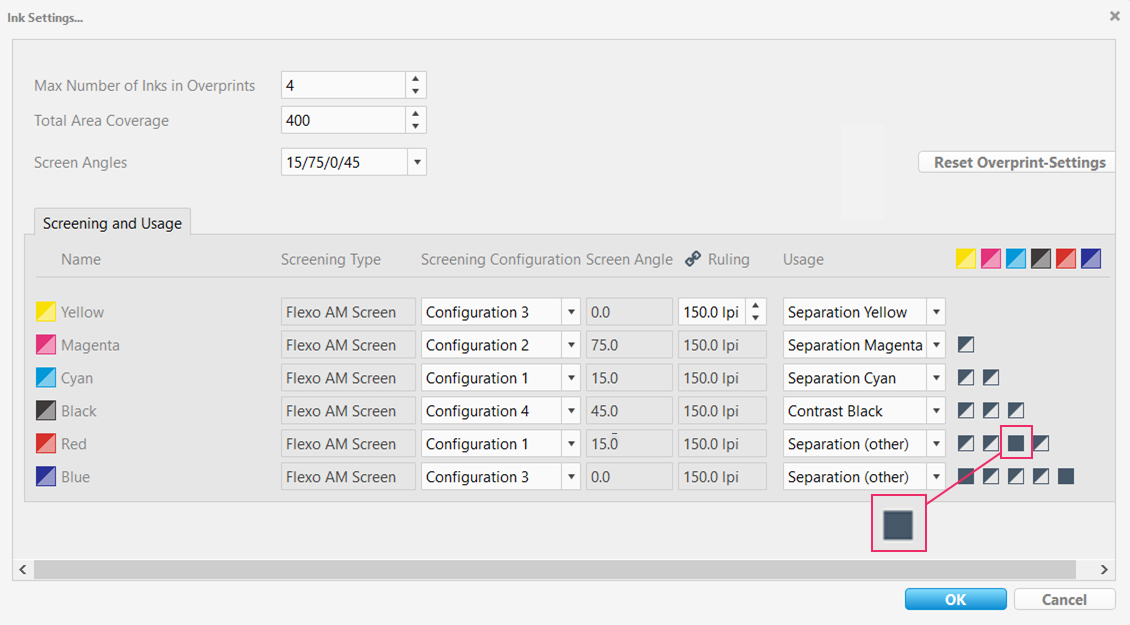The image size is (1130, 625).
Task: Click the Red ink color icon in the Name column
Action: coord(45,443)
